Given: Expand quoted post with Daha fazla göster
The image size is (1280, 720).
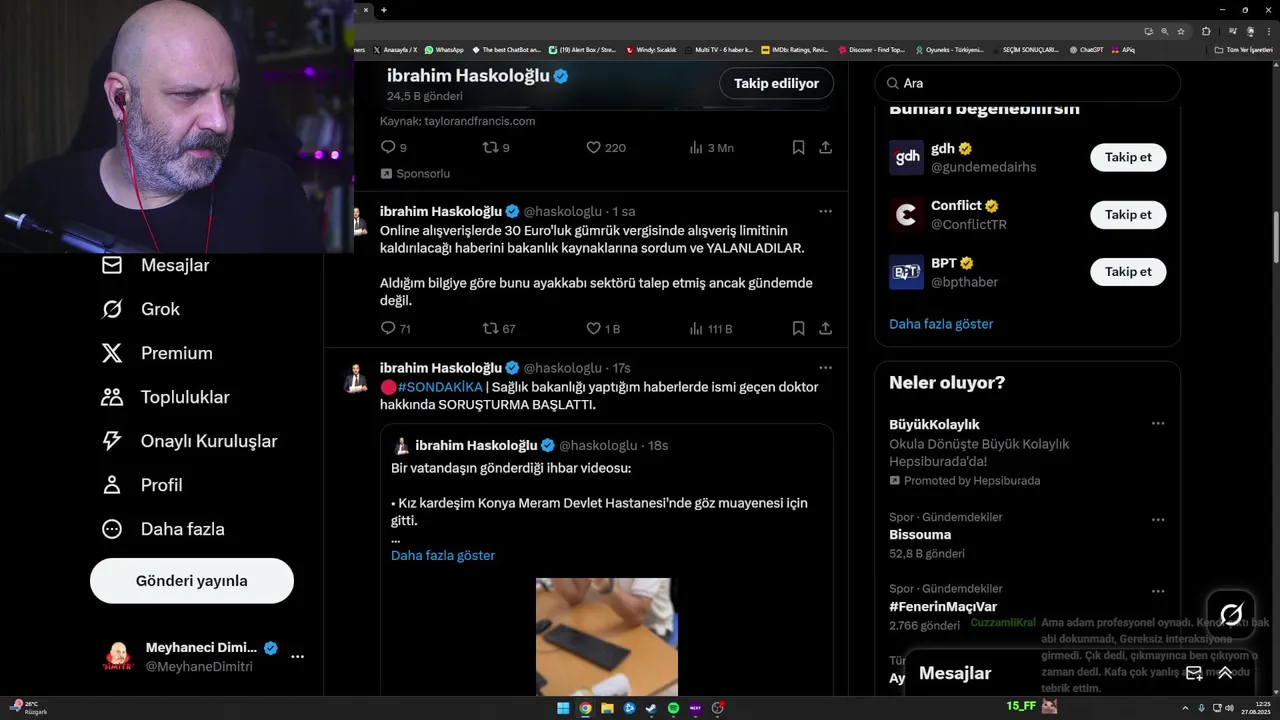Looking at the screenshot, I should point(443,555).
